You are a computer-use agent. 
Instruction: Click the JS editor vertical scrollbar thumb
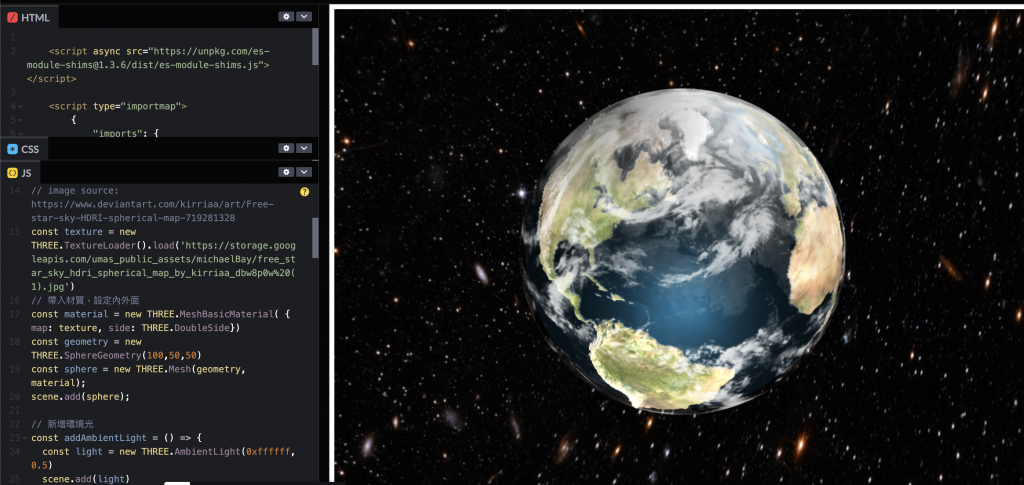click(315, 238)
